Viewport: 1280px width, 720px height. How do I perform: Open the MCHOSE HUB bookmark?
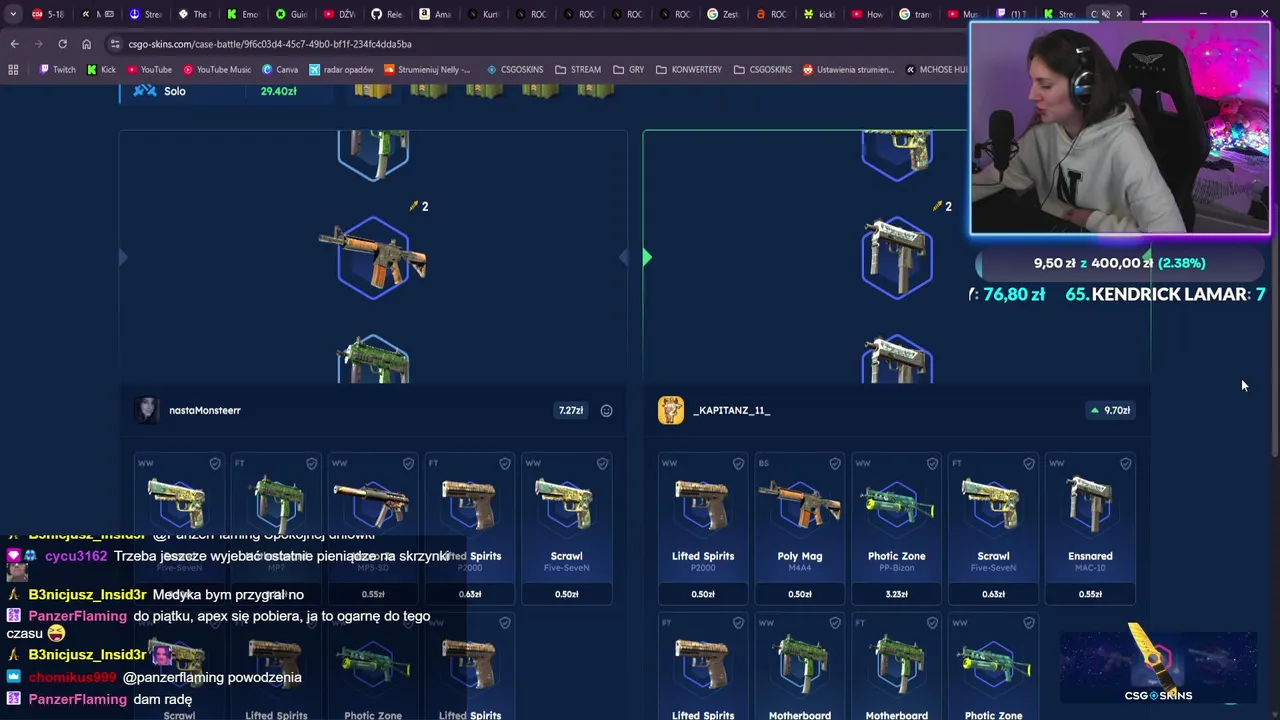coord(938,70)
